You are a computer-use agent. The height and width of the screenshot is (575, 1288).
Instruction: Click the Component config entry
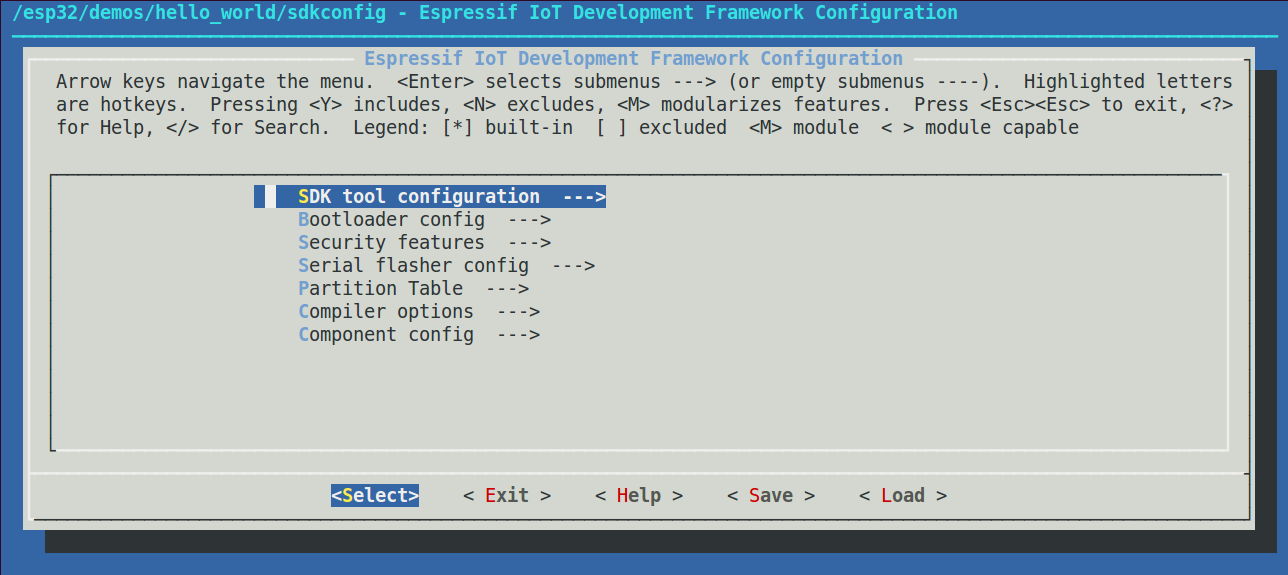386,334
